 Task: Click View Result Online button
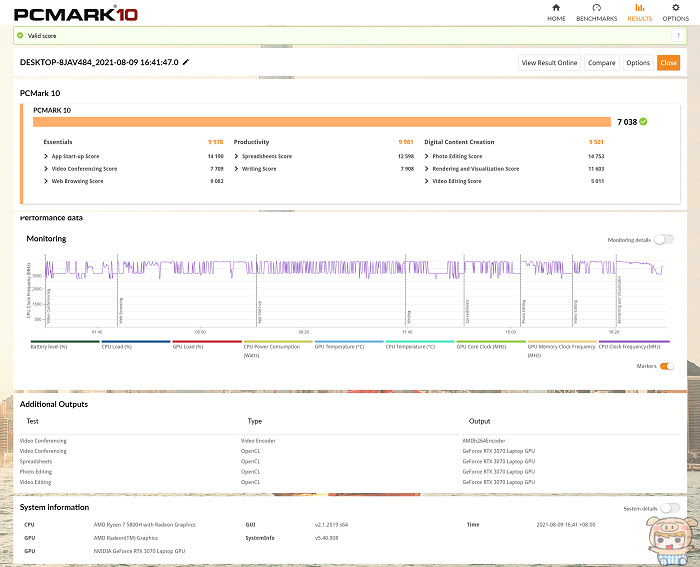click(549, 63)
